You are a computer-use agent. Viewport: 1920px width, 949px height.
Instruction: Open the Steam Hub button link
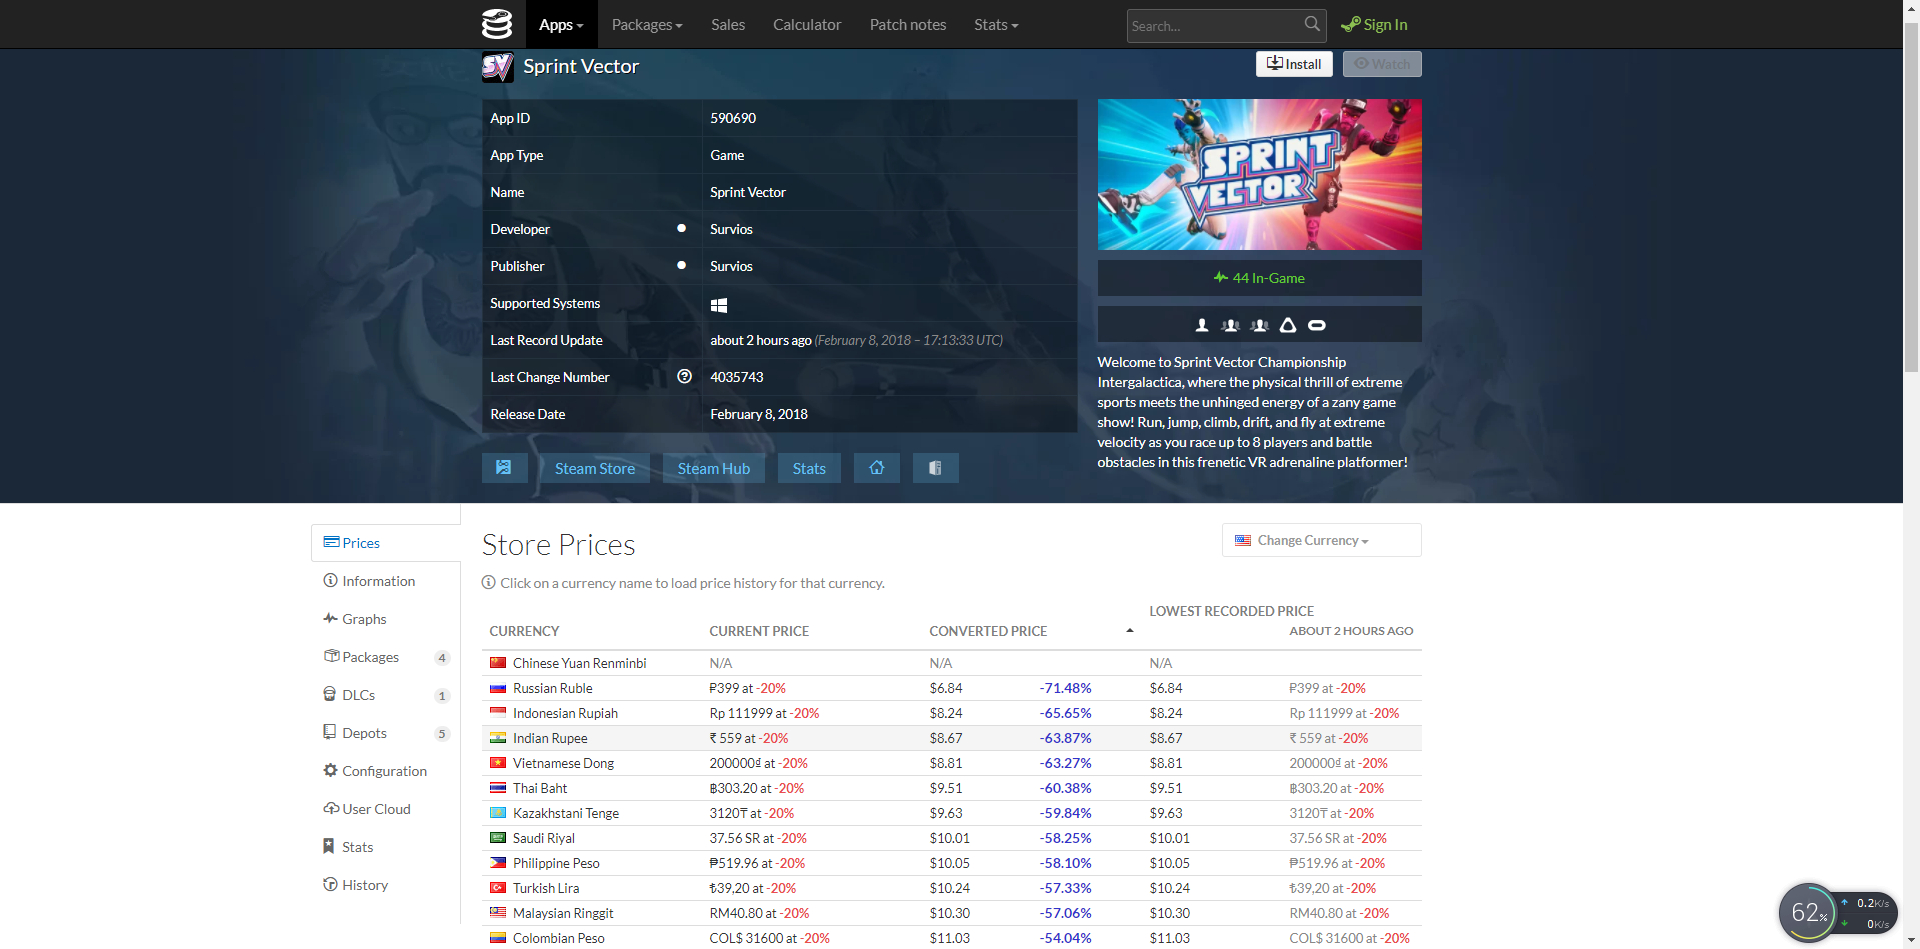tap(714, 468)
